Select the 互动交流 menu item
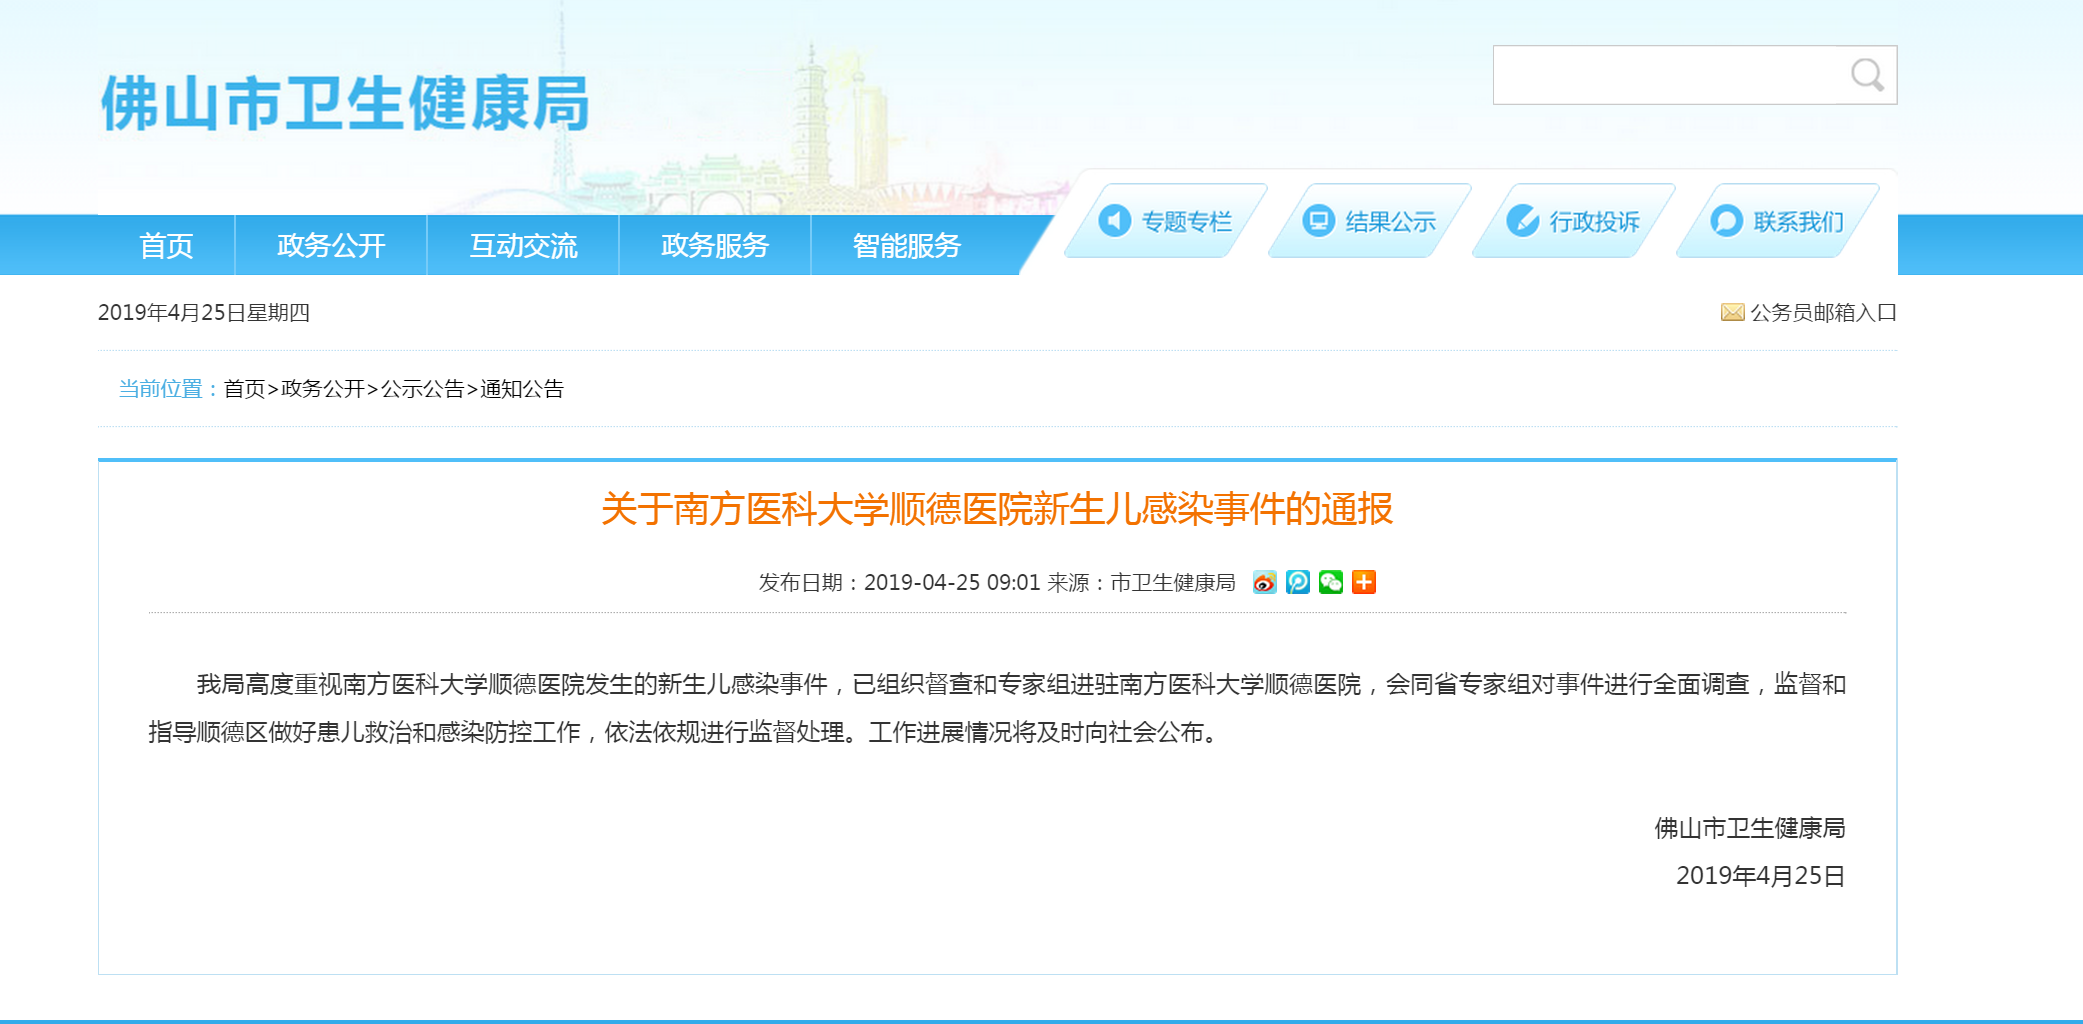The image size is (2083, 1024). 523,245
